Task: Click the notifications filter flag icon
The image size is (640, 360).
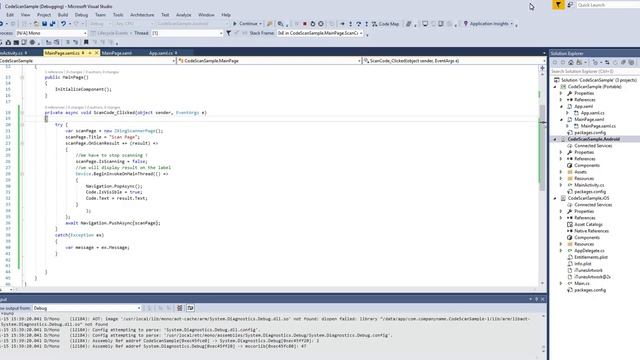Action: click(558, 5)
